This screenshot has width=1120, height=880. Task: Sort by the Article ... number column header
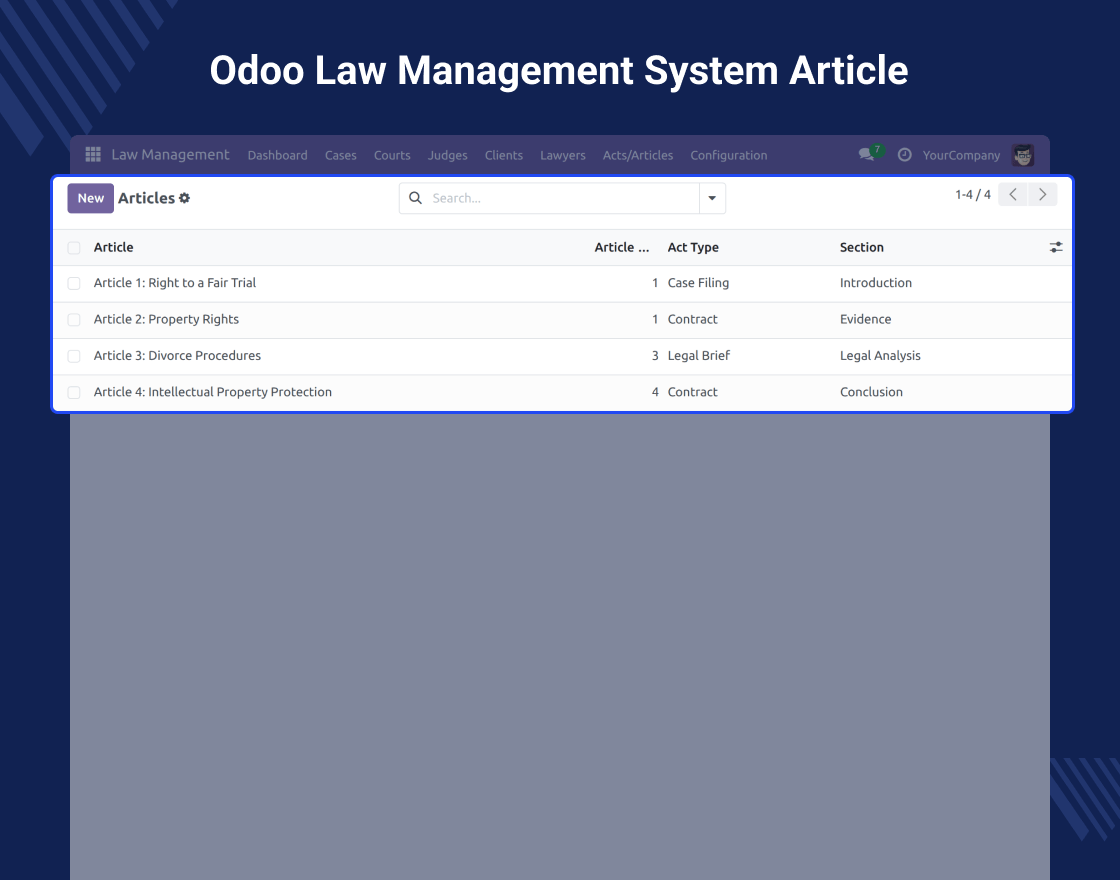pyautogui.click(x=621, y=247)
